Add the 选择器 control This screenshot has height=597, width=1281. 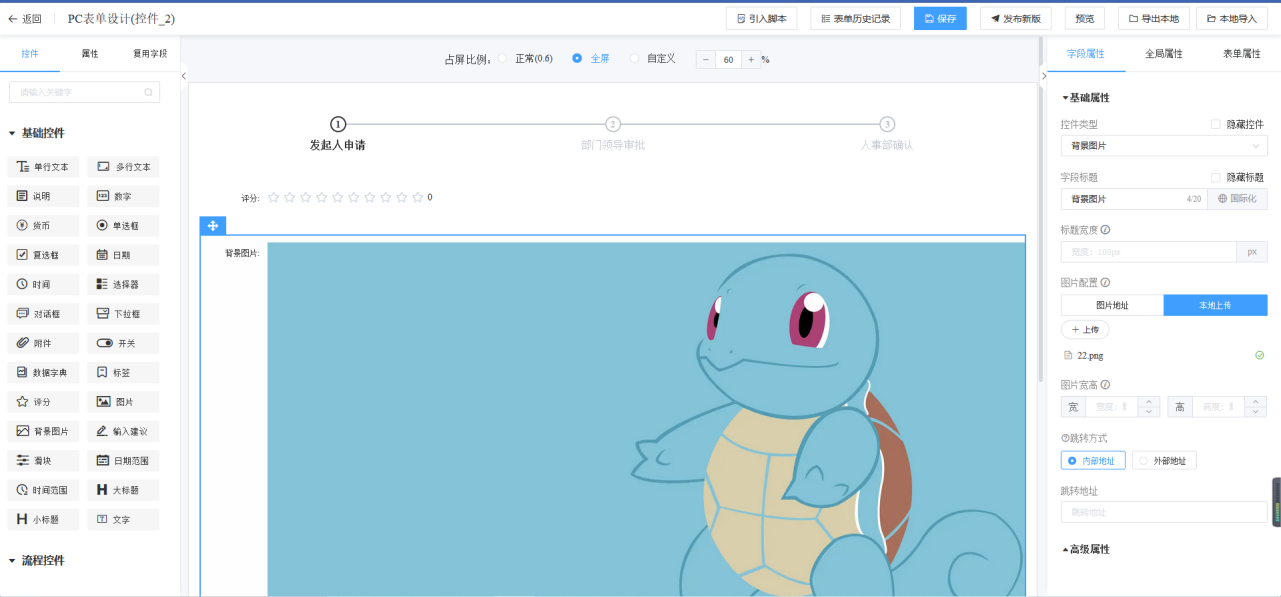click(123, 284)
